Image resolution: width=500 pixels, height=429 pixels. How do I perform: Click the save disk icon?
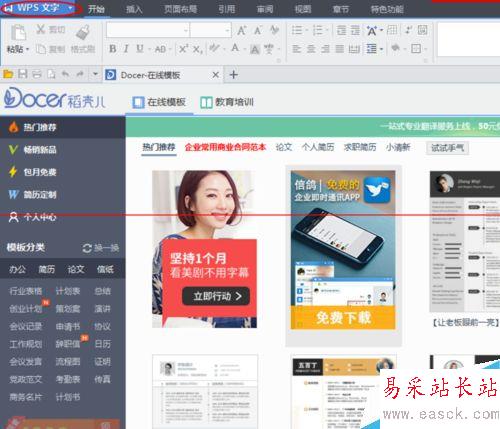click(x=23, y=74)
